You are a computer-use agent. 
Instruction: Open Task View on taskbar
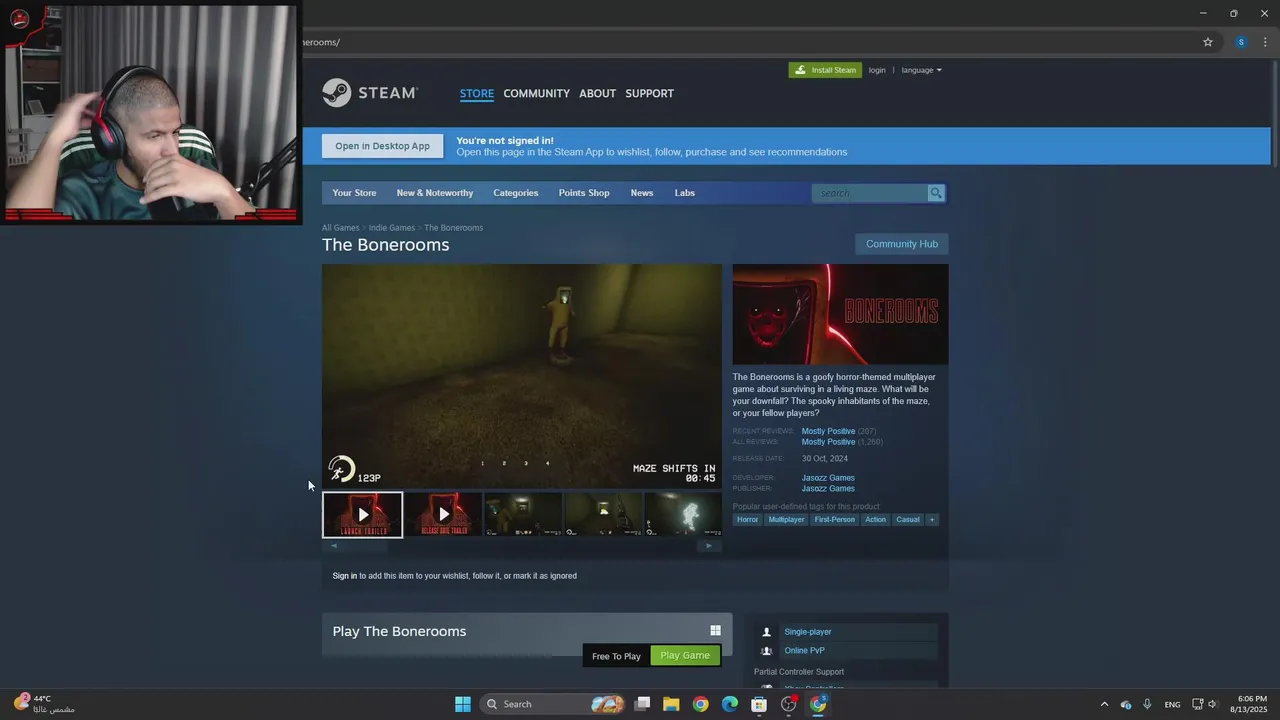pyautogui.click(x=643, y=704)
